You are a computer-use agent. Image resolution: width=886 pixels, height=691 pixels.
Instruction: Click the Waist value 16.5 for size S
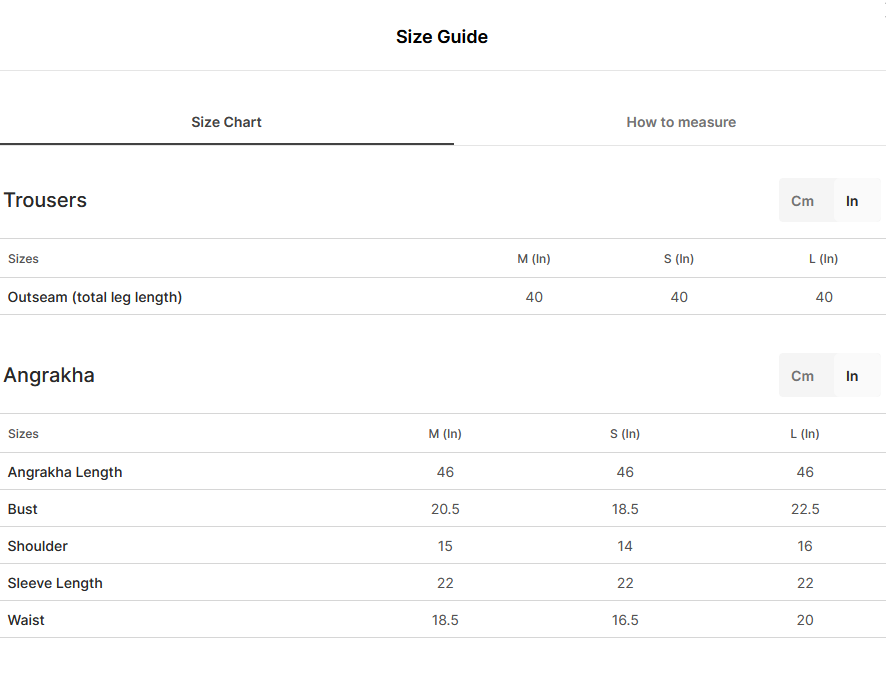coord(625,620)
